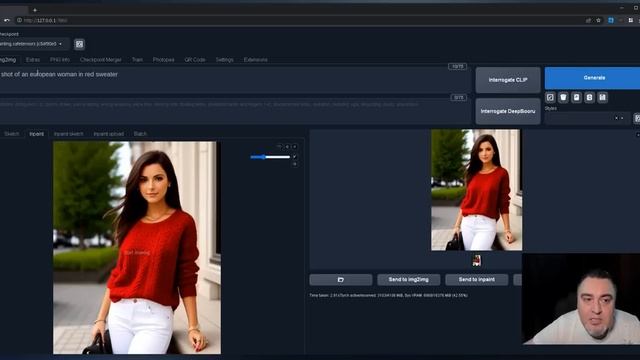
Task: Switch to the img2img tab
Action: (8, 60)
